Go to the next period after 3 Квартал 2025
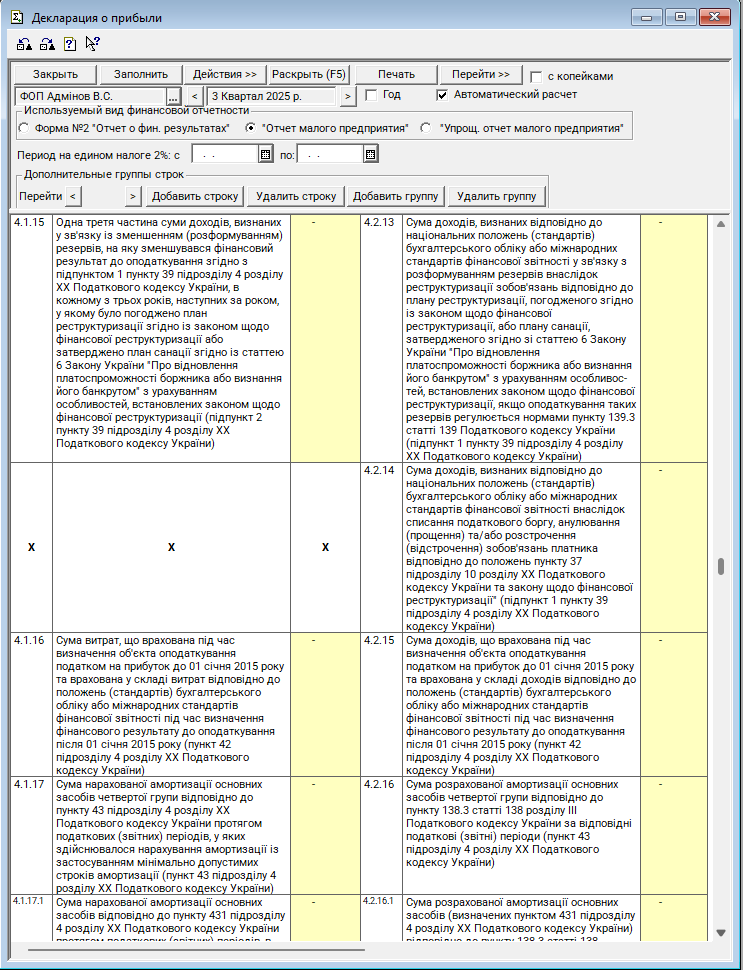The width and height of the screenshot is (743, 970). tap(347, 96)
